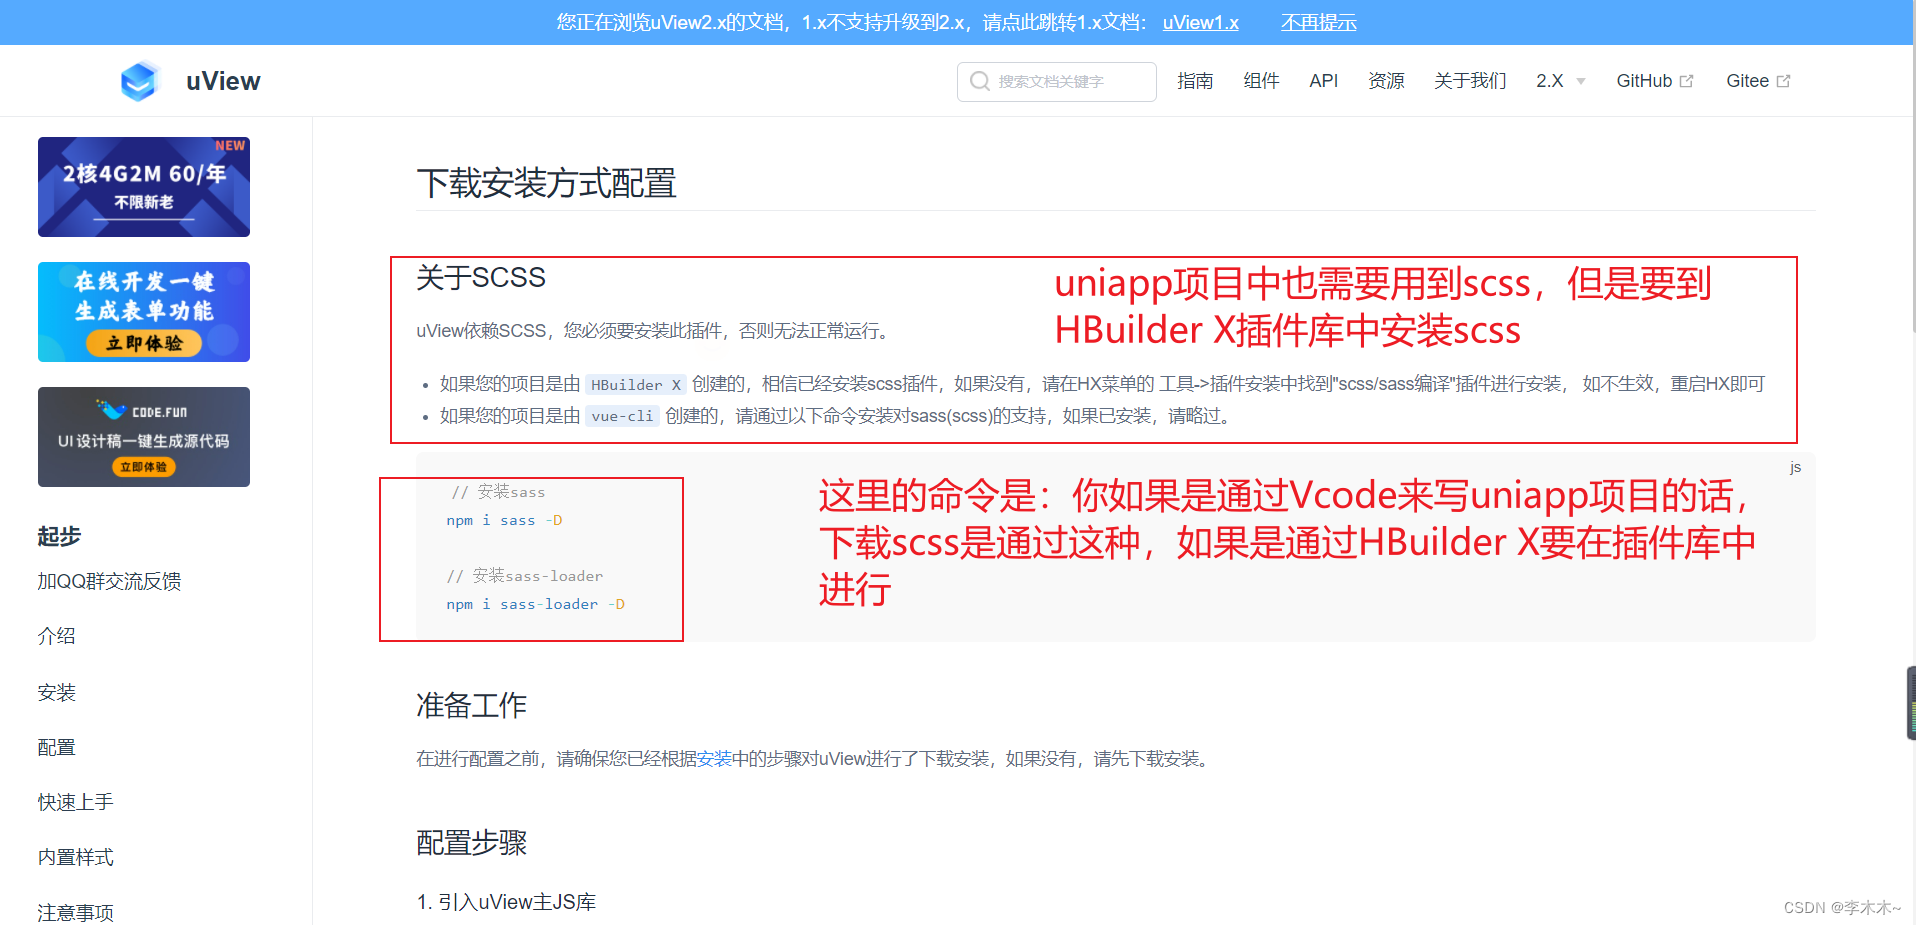Screen dimensions: 1916x925
Task: Open sidebar item 安装
Action: point(56,692)
